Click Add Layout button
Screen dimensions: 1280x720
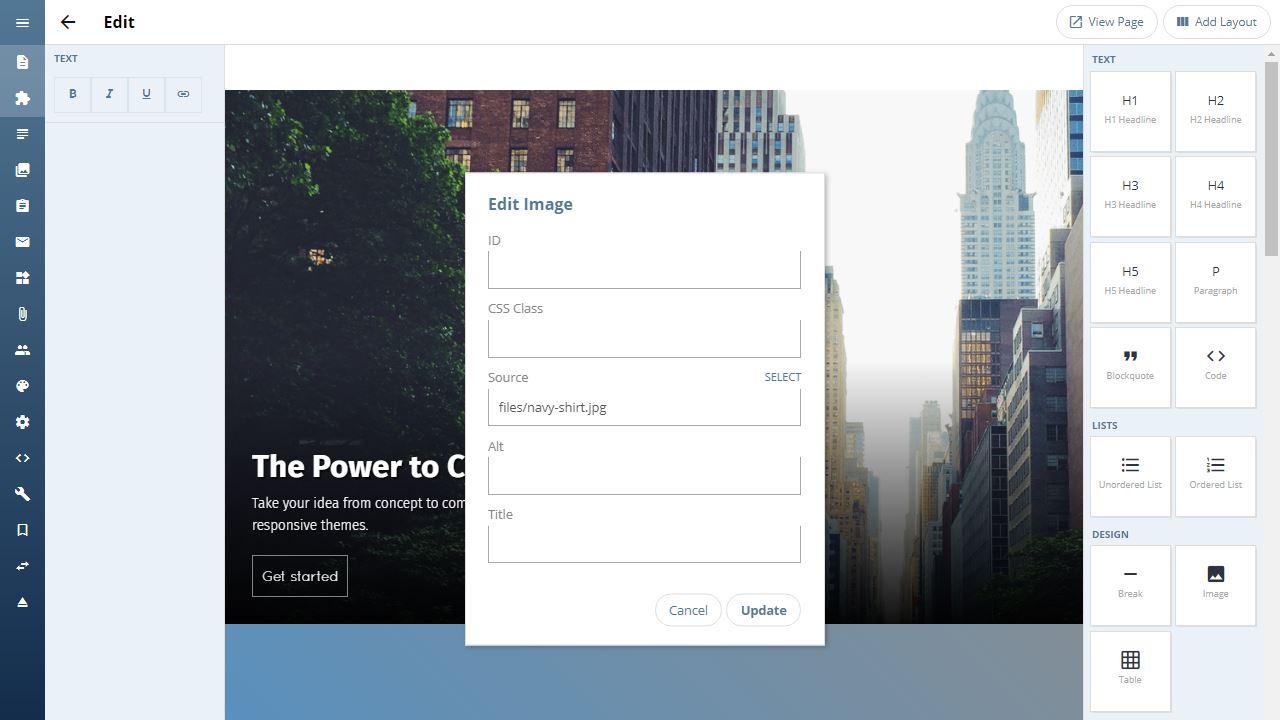point(1217,22)
